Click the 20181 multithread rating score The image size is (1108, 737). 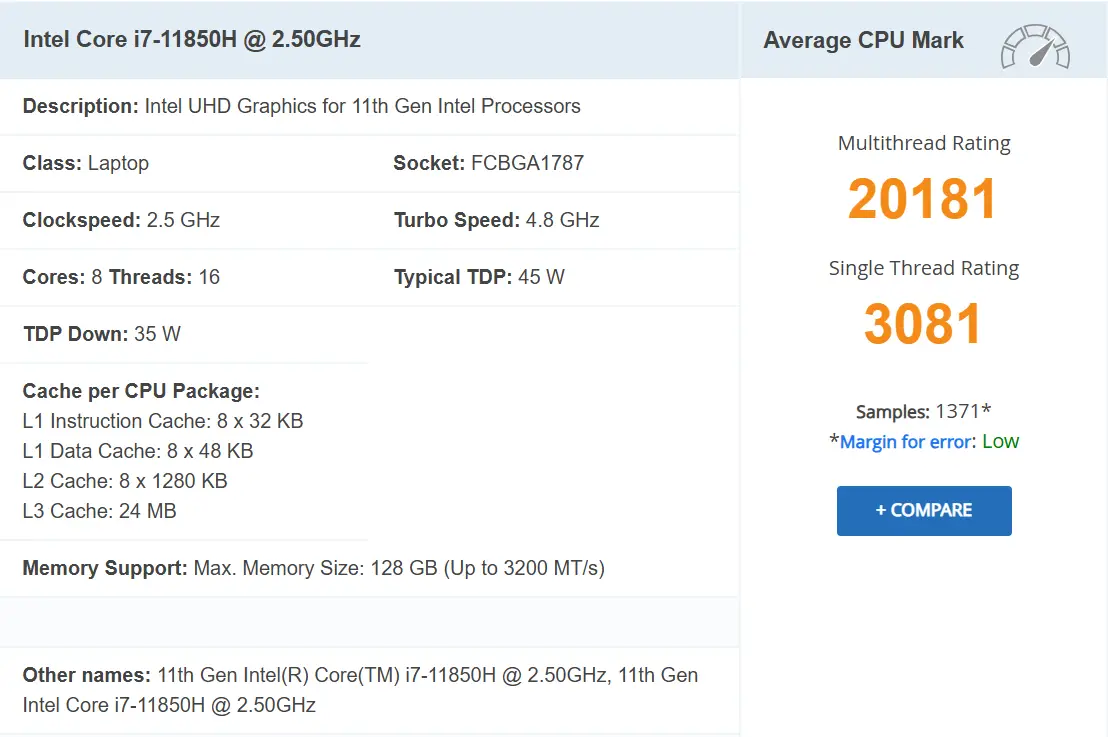tap(923, 199)
